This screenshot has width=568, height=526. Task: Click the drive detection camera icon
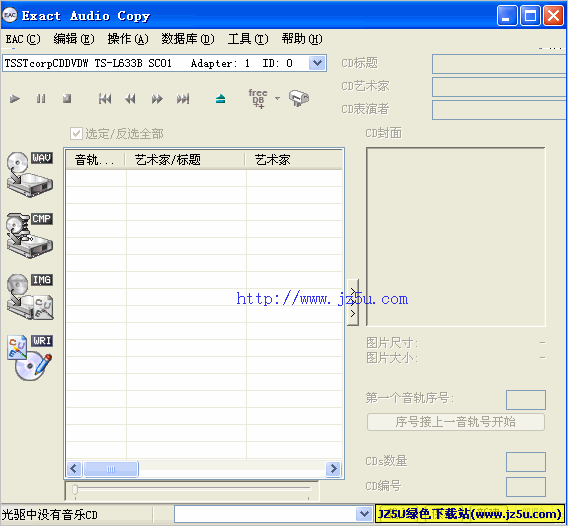pyautogui.click(x=299, y=98)
